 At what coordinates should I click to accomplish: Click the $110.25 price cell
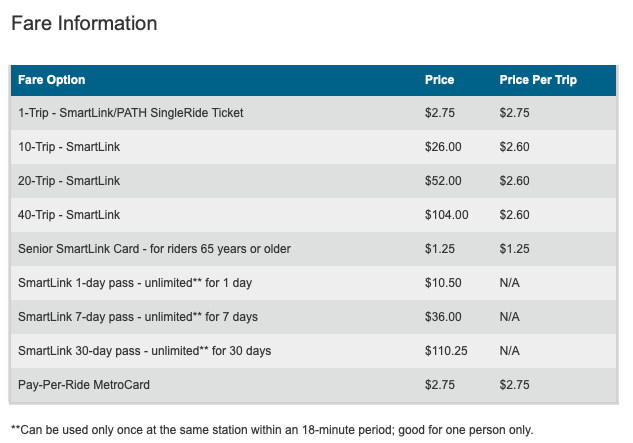[x=446, y=351]
